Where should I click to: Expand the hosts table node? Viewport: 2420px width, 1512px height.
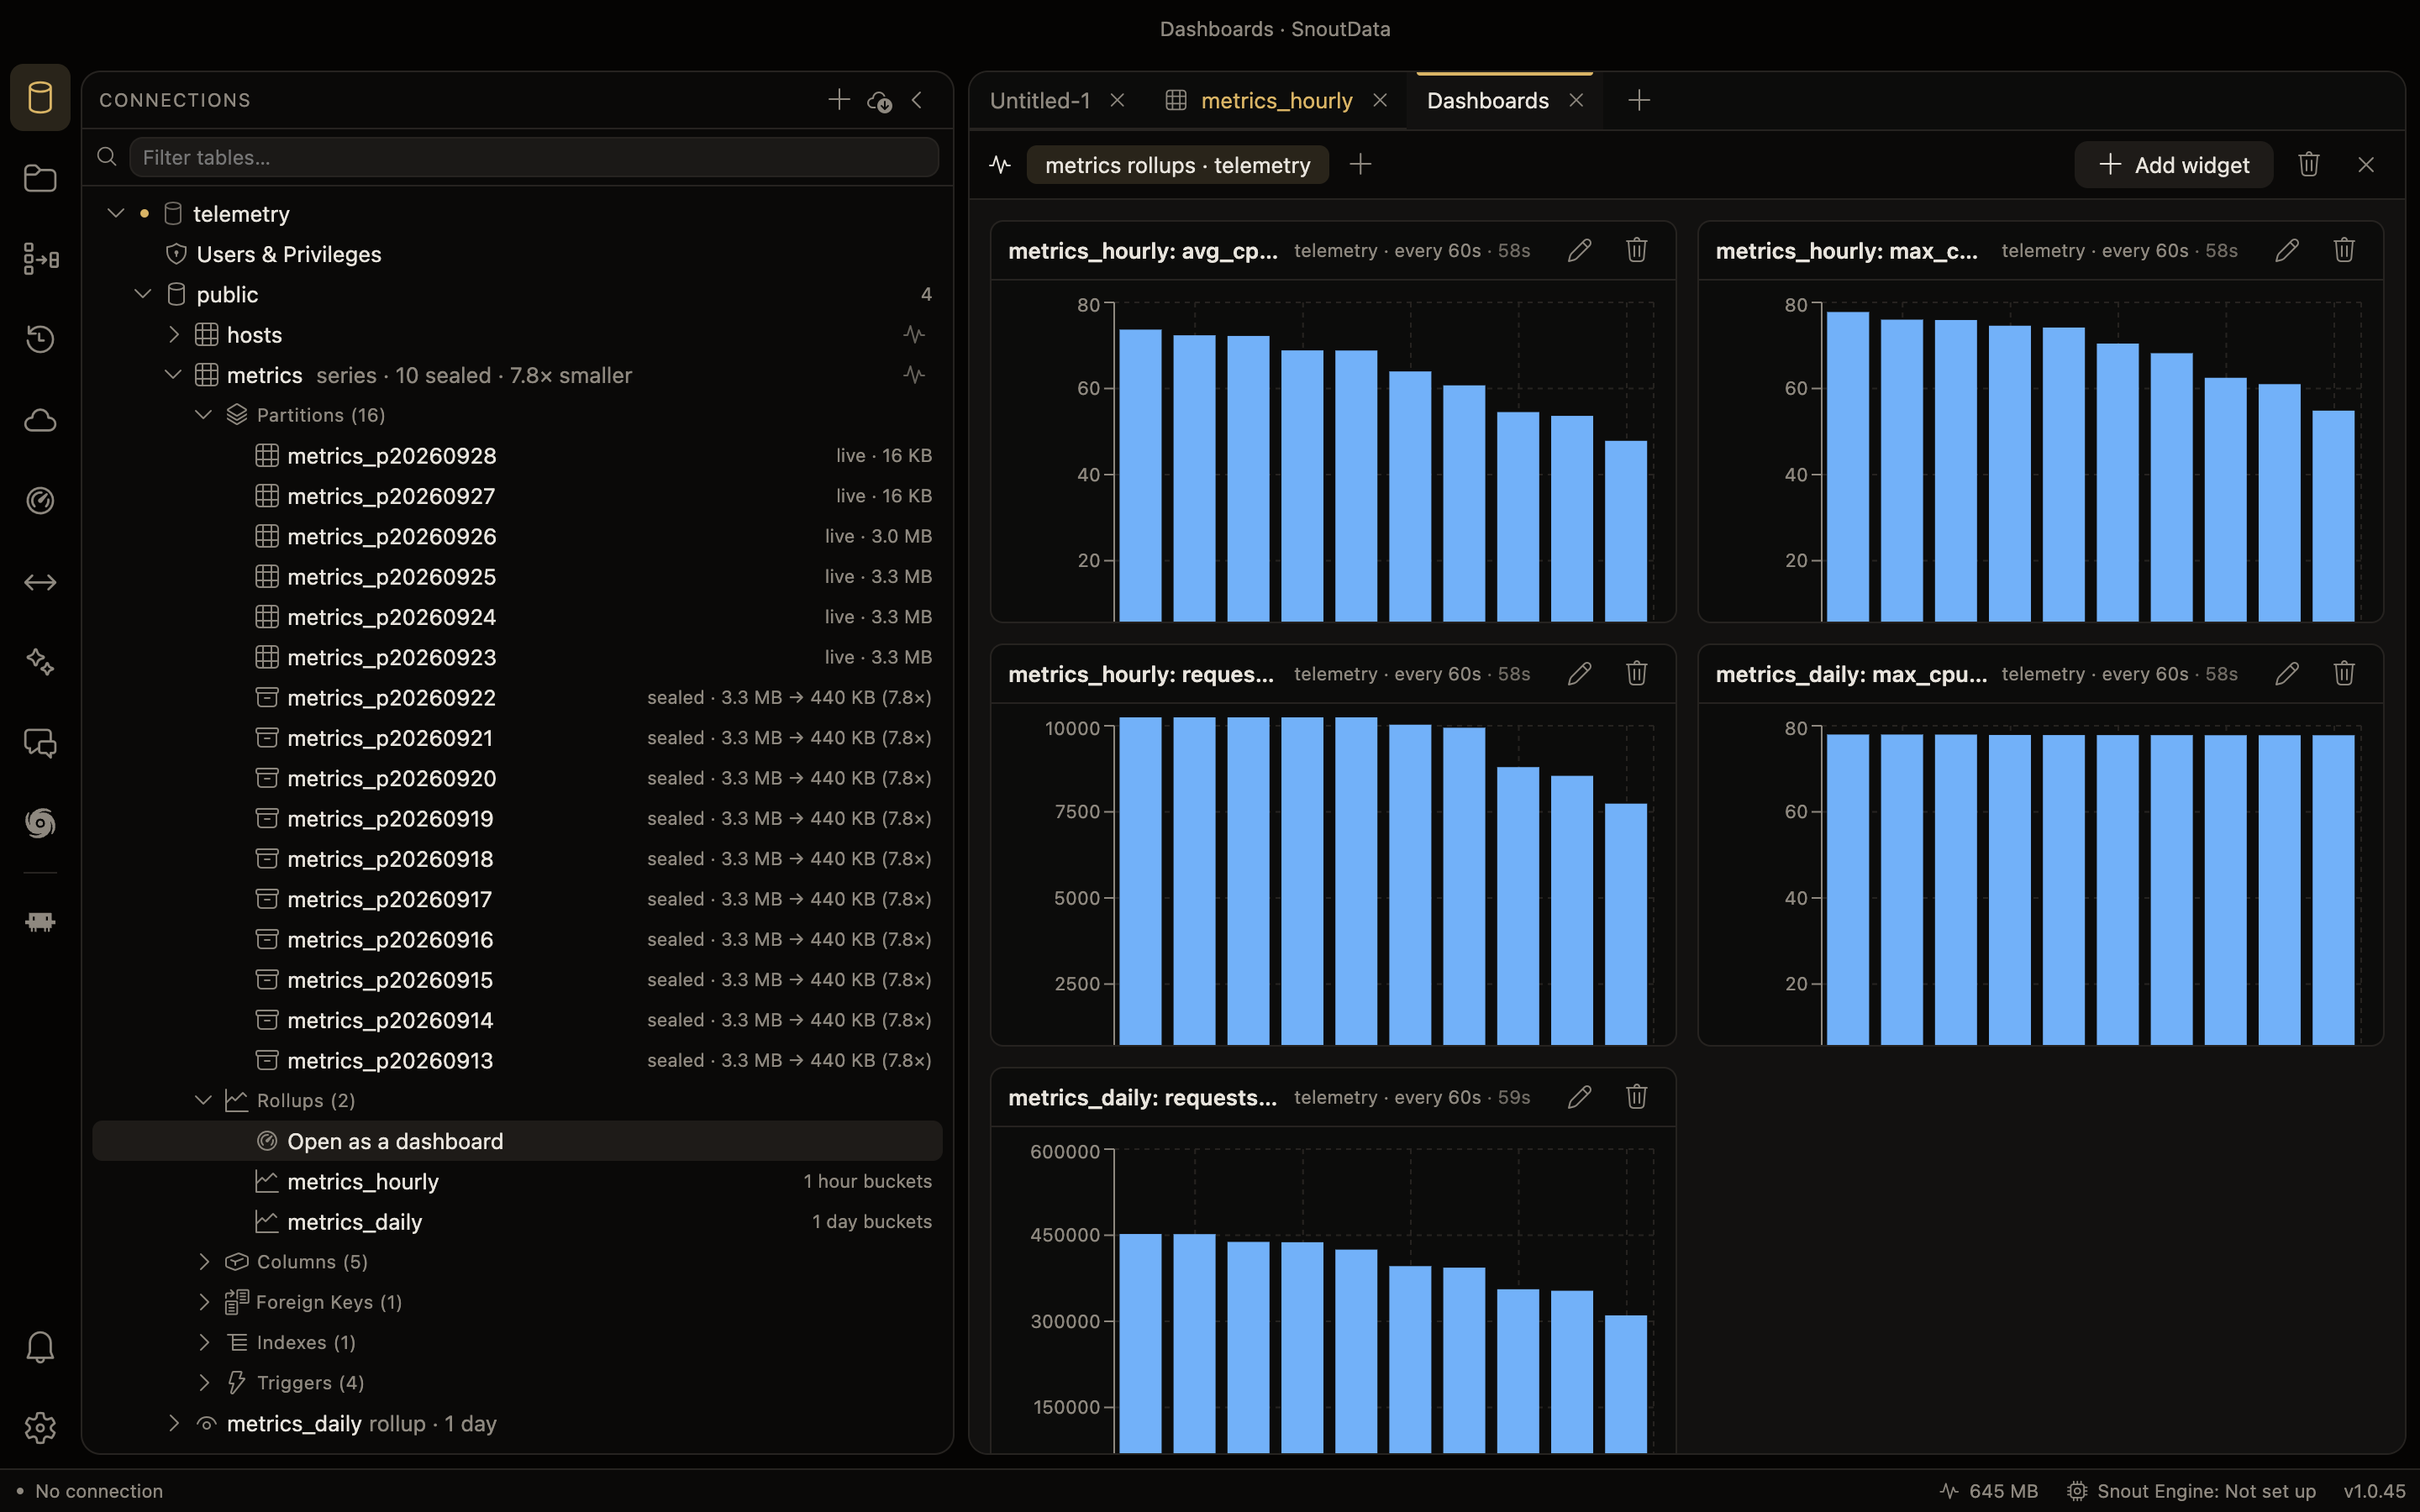[174, 334]
